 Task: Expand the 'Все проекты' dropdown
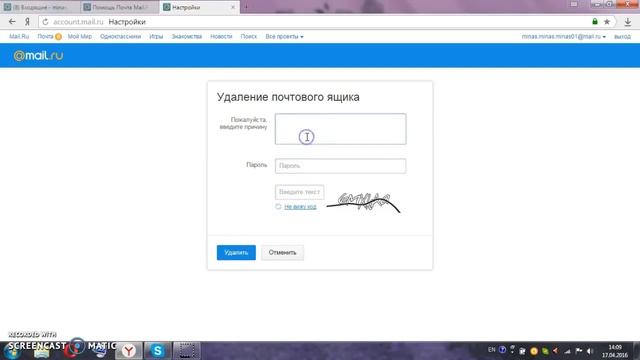pos(284,37)
